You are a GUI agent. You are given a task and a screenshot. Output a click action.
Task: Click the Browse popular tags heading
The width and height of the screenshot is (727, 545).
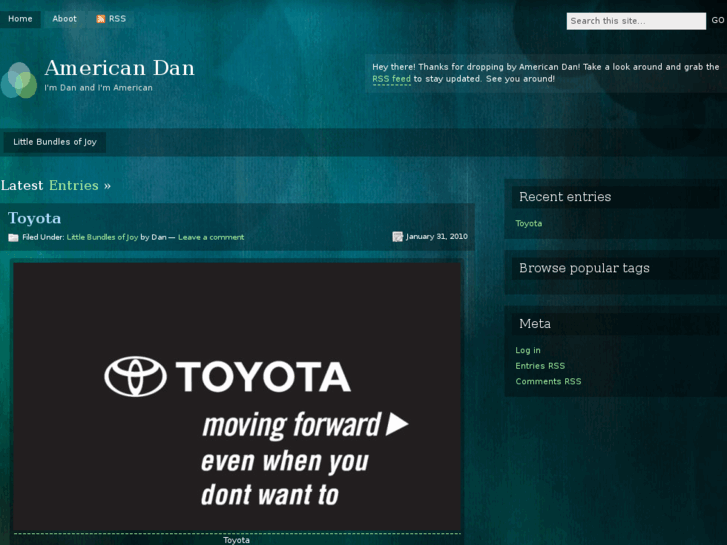(584, 268)
